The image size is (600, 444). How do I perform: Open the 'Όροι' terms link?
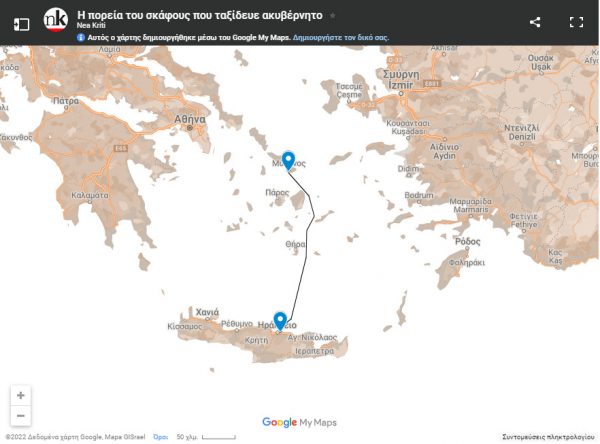click(x=159, y=437)
